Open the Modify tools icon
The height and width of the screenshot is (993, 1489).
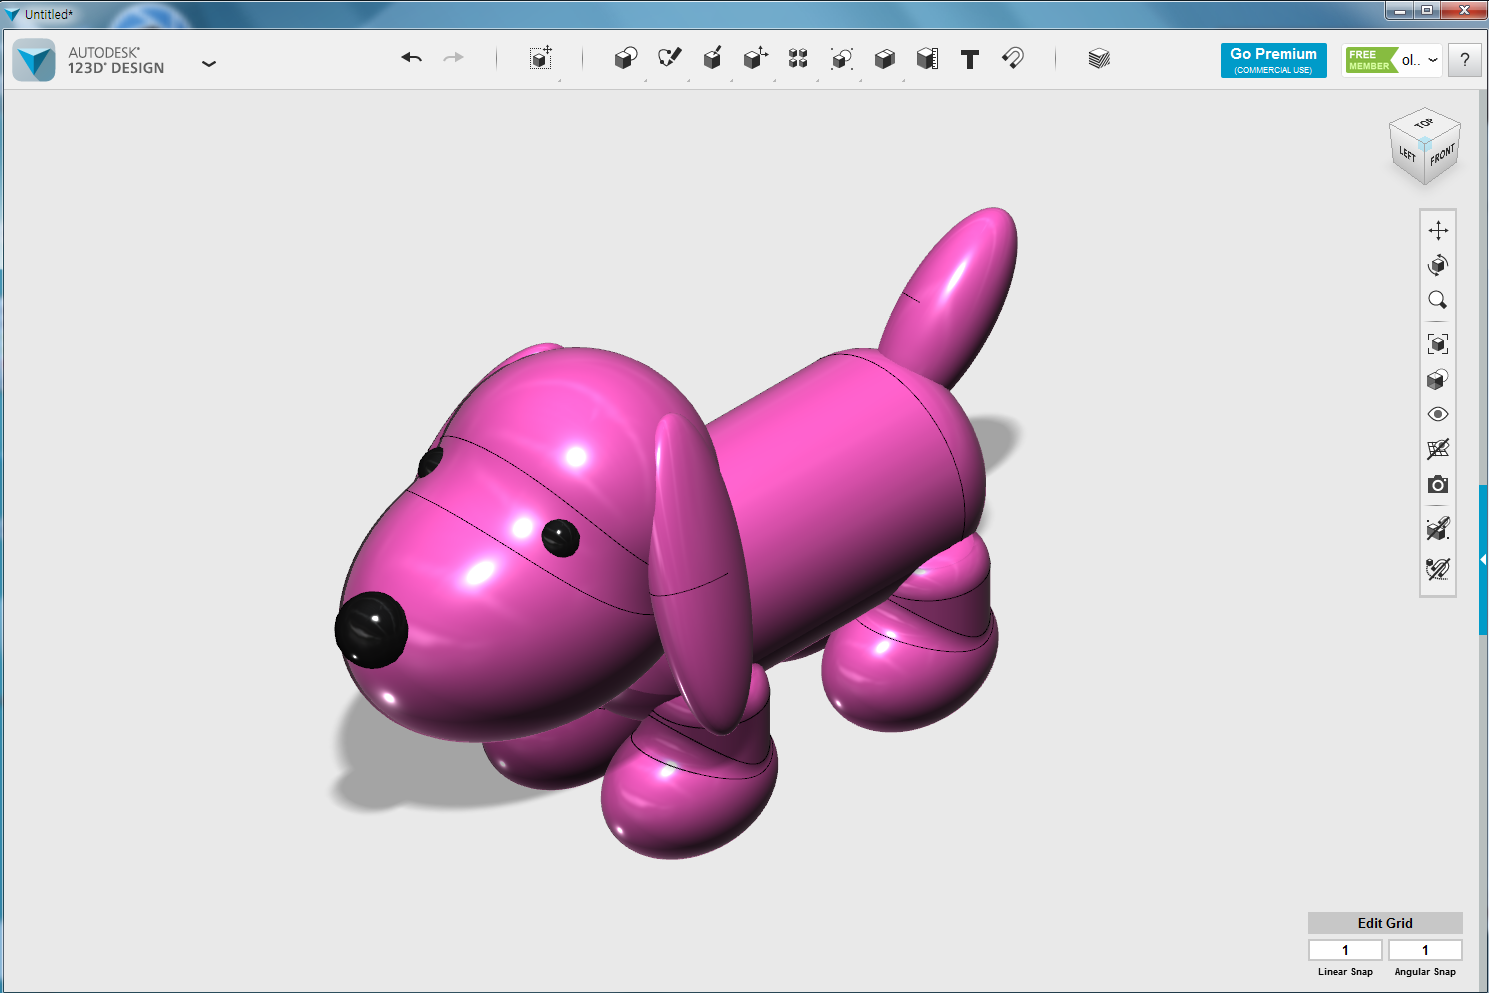click(755, 58)
